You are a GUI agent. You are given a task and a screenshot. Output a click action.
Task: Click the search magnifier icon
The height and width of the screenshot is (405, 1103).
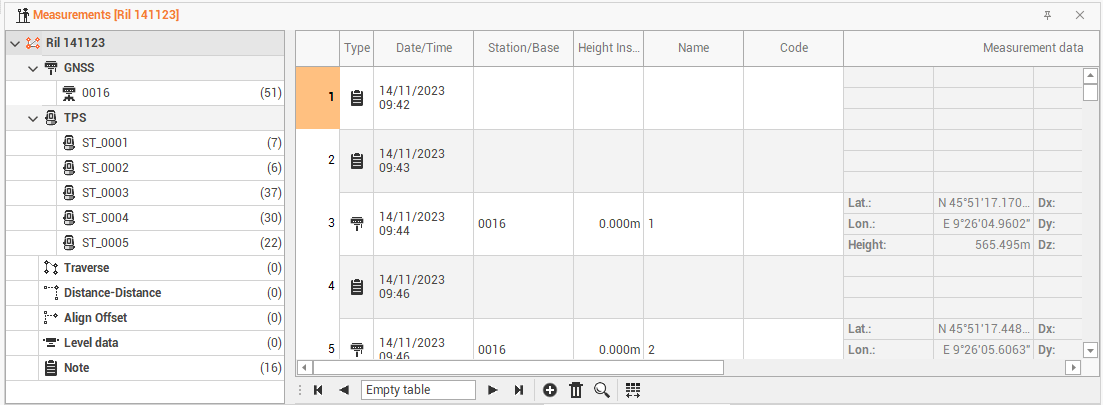click(602, 390)
